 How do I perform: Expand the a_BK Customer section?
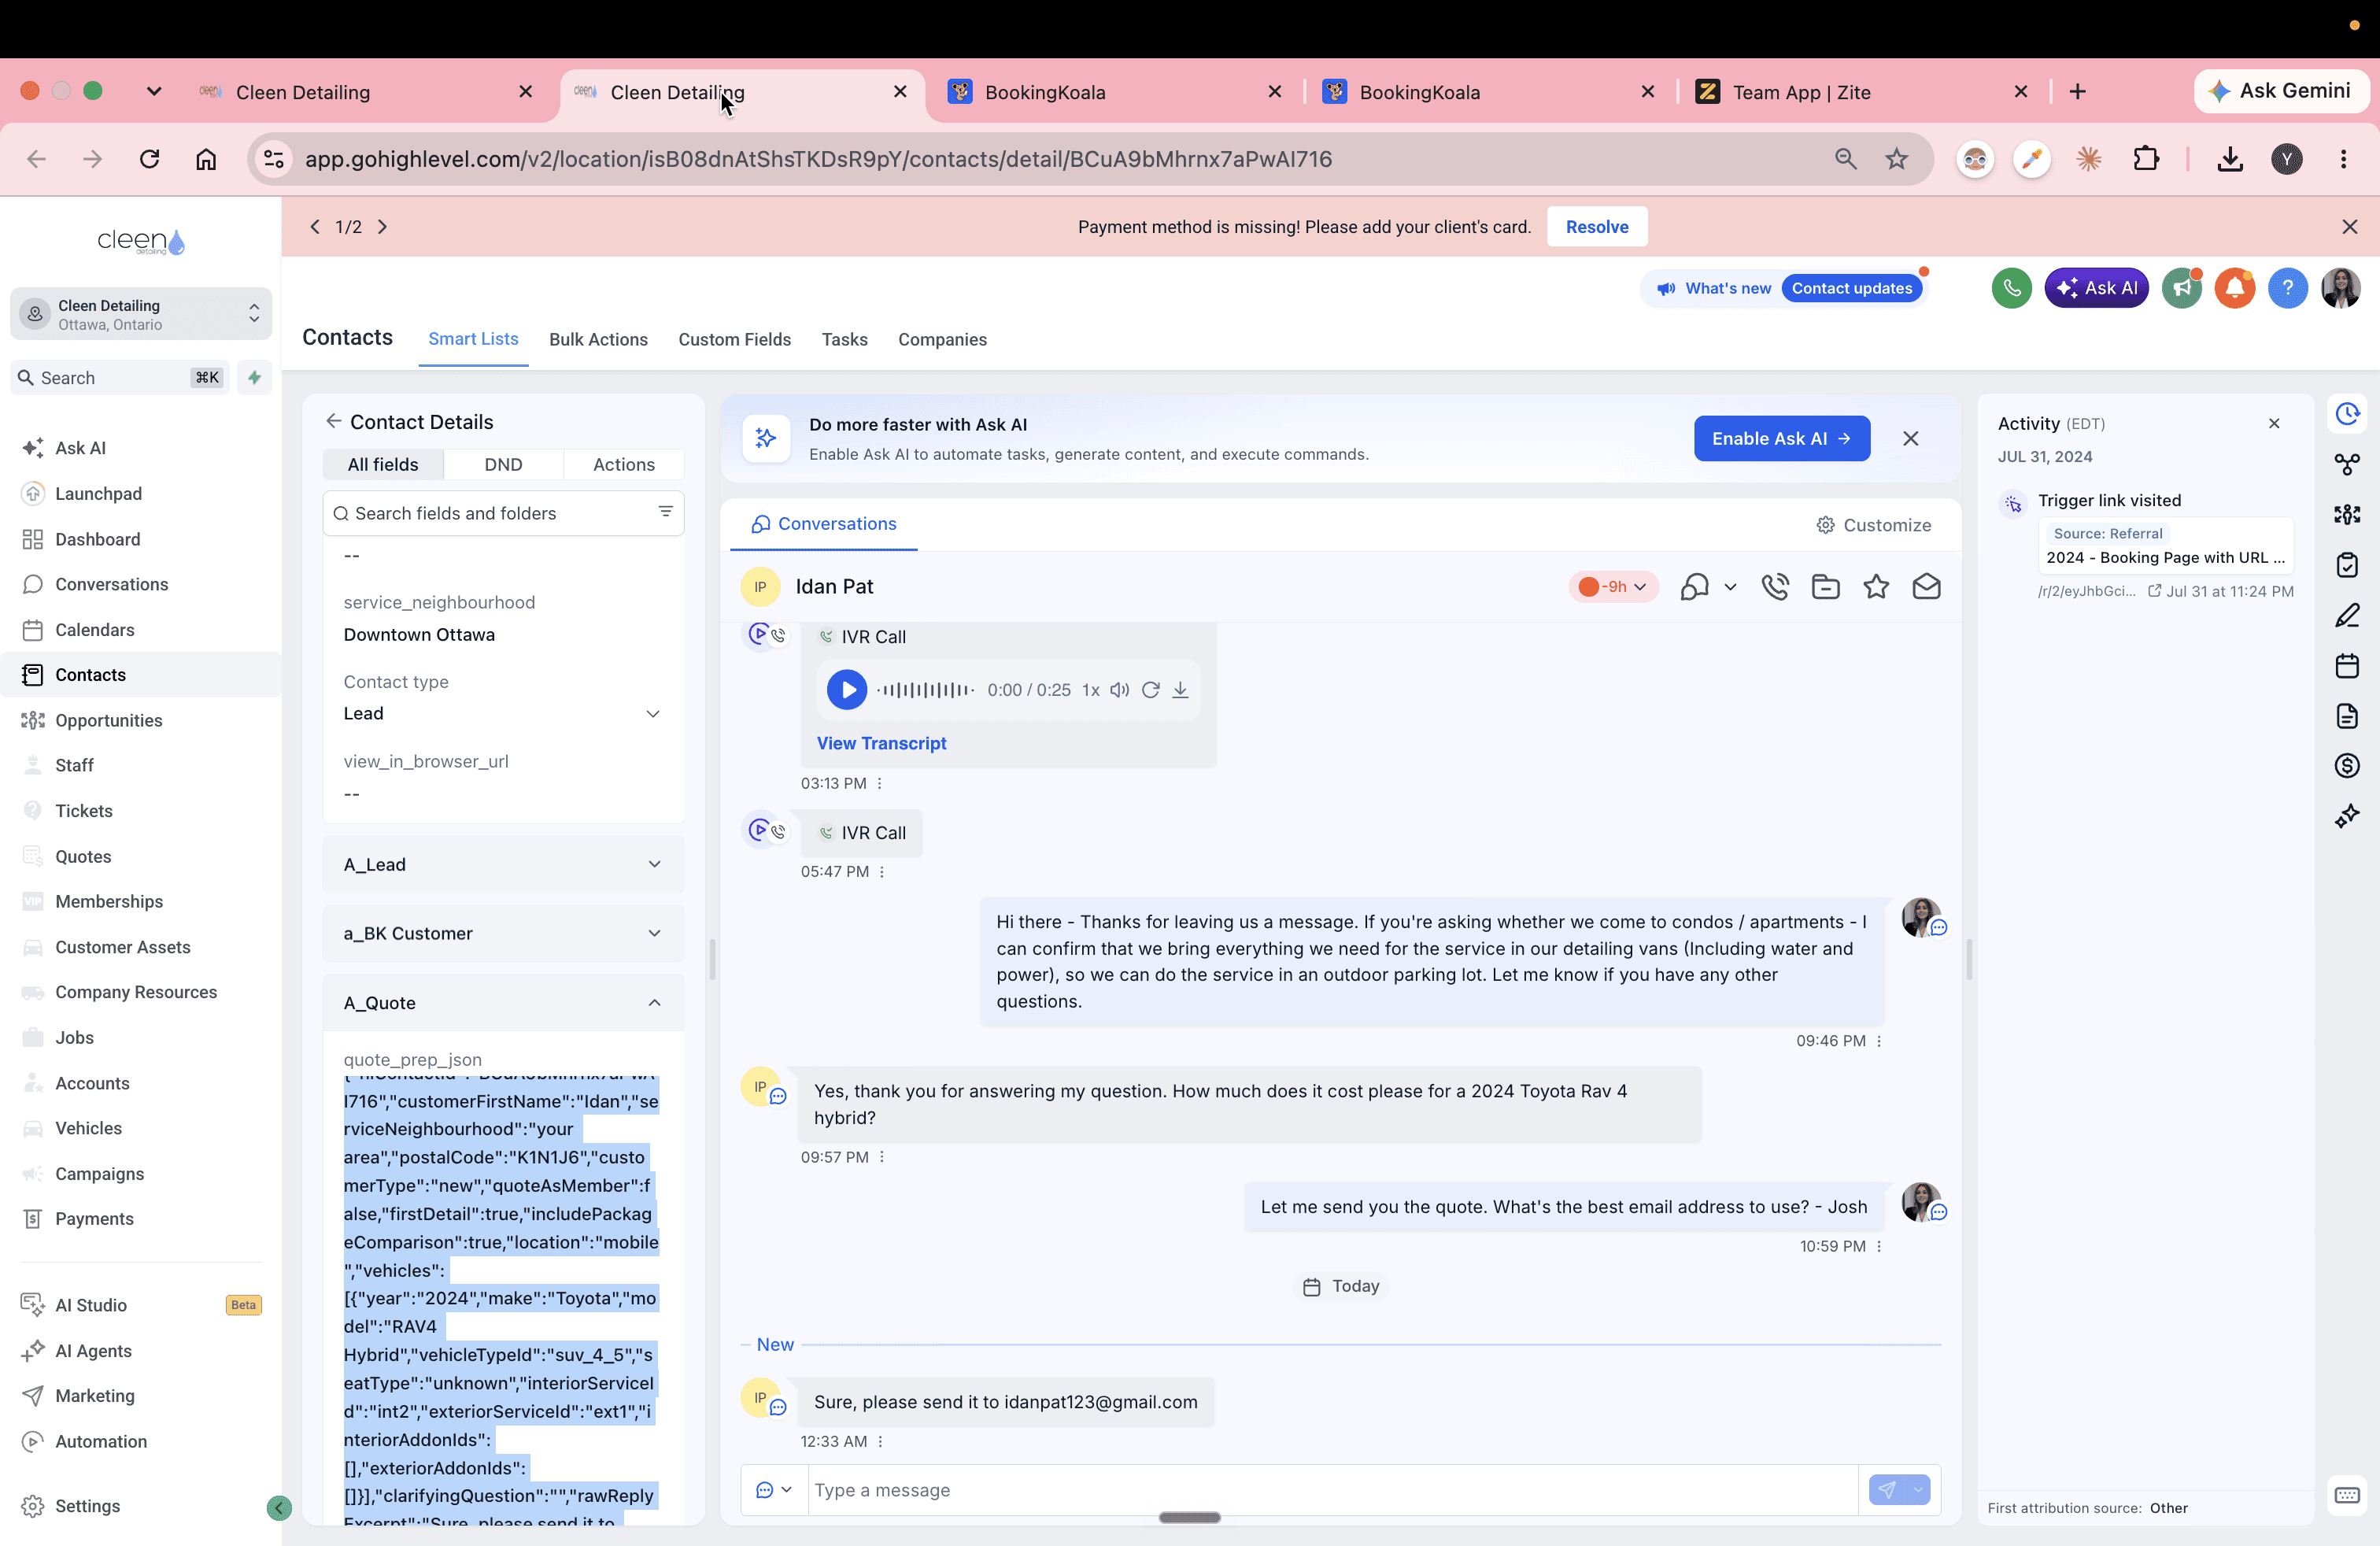pos(503,933)
